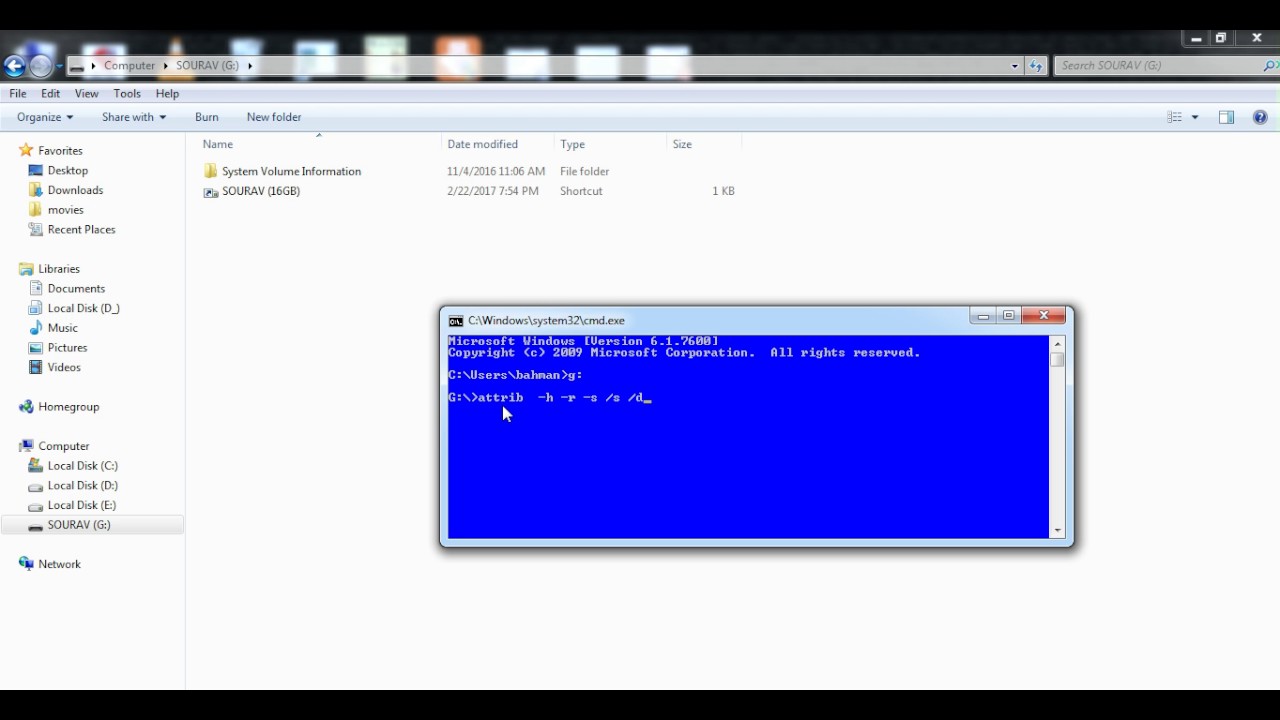The height and width of the screenshot is (720, 1280).
Task: Click the Libraries icon in sidebar
Action: [26, 269]
